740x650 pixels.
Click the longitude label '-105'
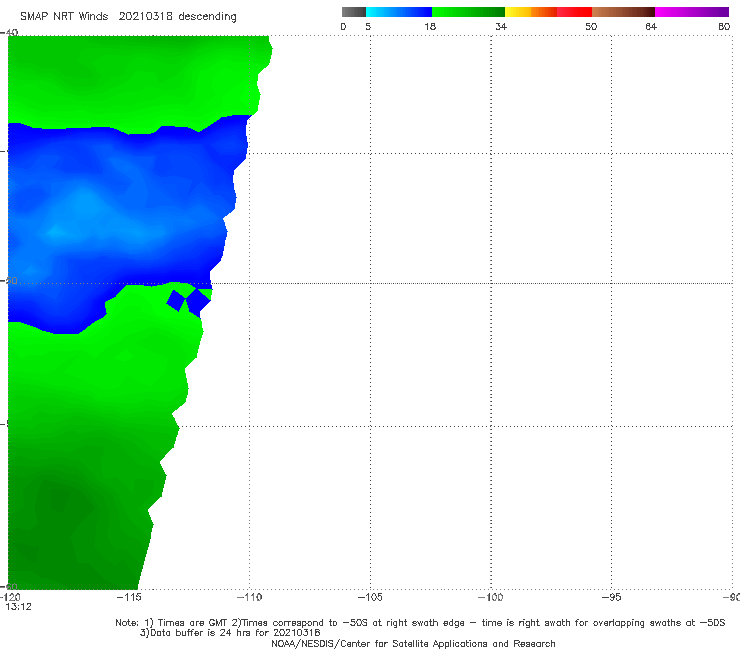click(370, 597)
